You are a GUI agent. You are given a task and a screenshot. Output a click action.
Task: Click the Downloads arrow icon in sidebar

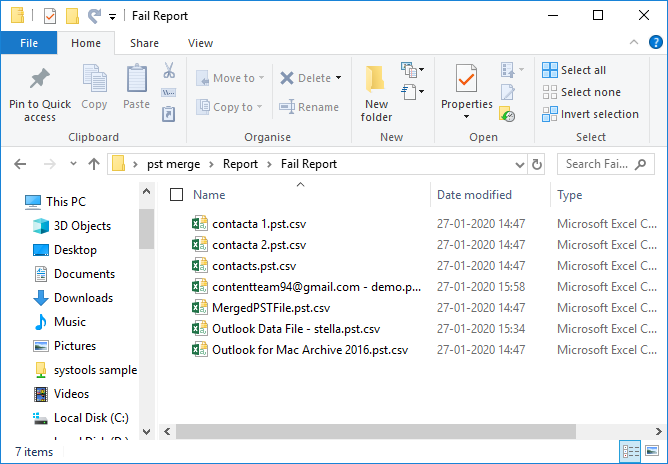pyautogui.click(x=41, y=298)
